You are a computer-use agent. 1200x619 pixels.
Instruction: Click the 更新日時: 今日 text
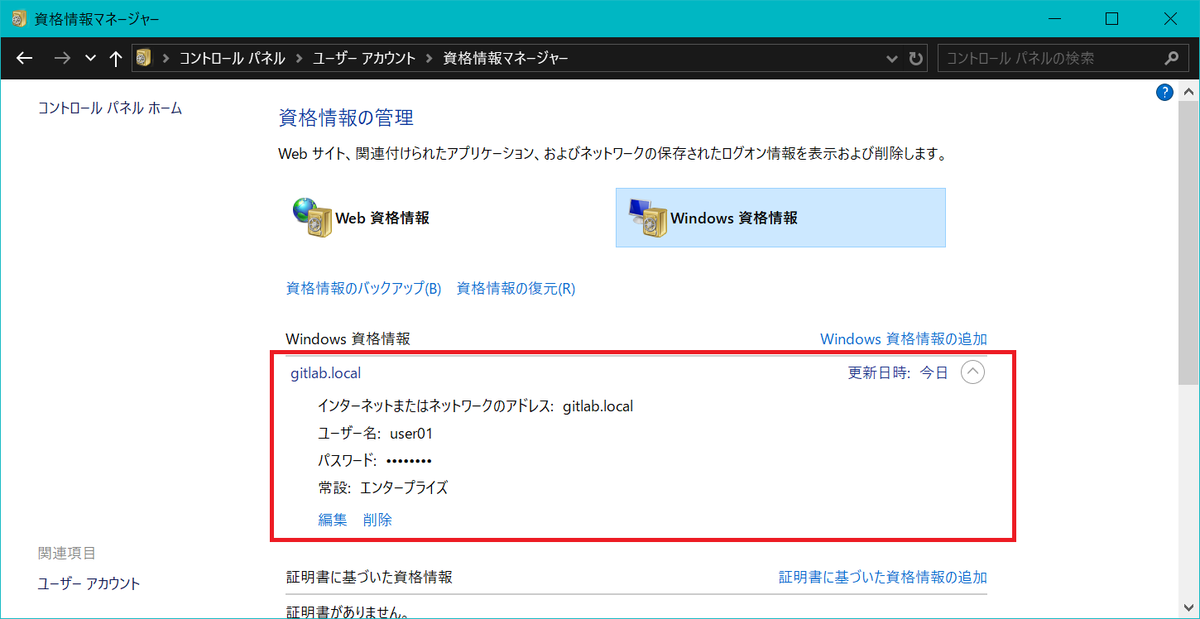pyautogui.click(x=898, y=373)
